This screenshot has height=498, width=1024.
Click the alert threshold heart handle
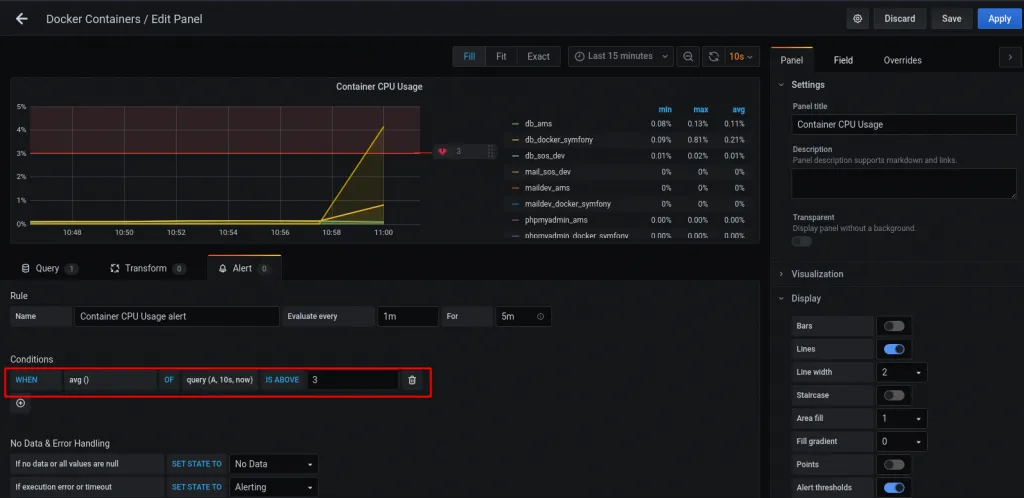pos(442,152)
